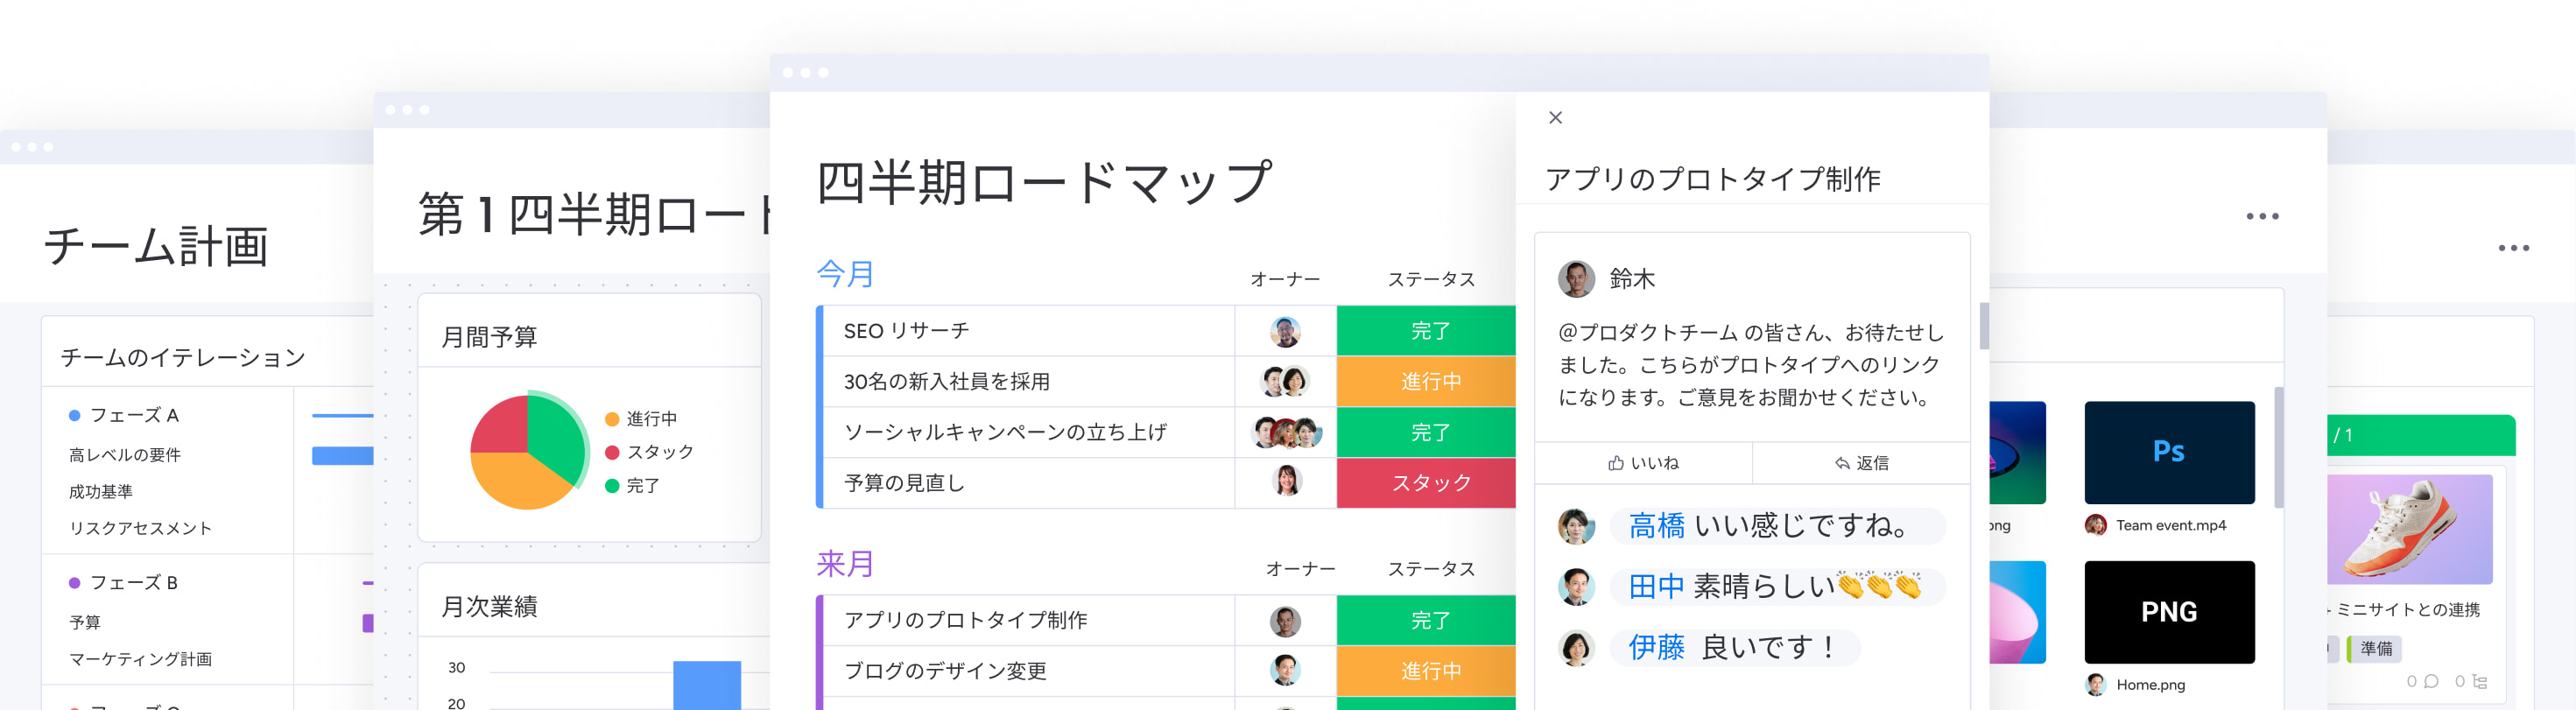
Task: Select 進行中 in the 月間予算 chart legend
Action: pyautogui.click(x=641, y=419)
